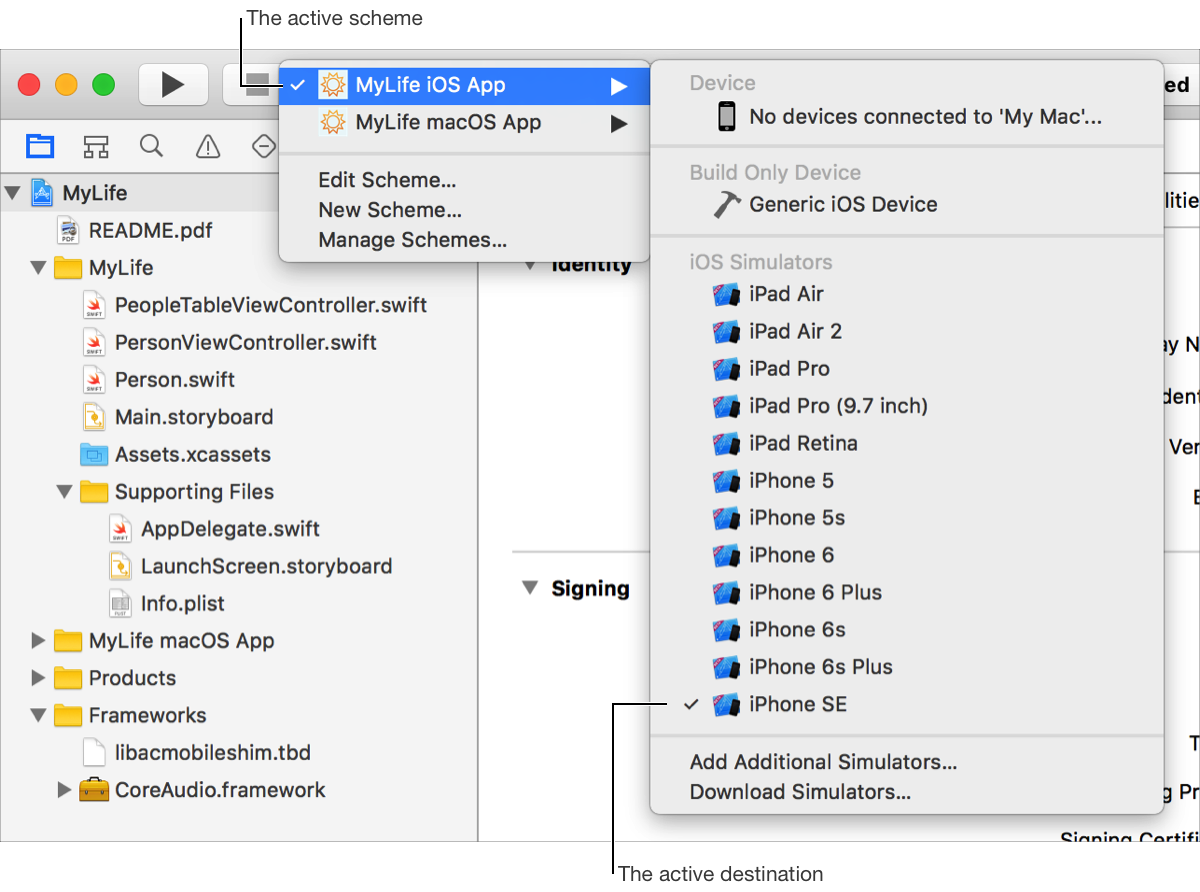Collapse the Signing section triangle

click(x=530, y=588)
